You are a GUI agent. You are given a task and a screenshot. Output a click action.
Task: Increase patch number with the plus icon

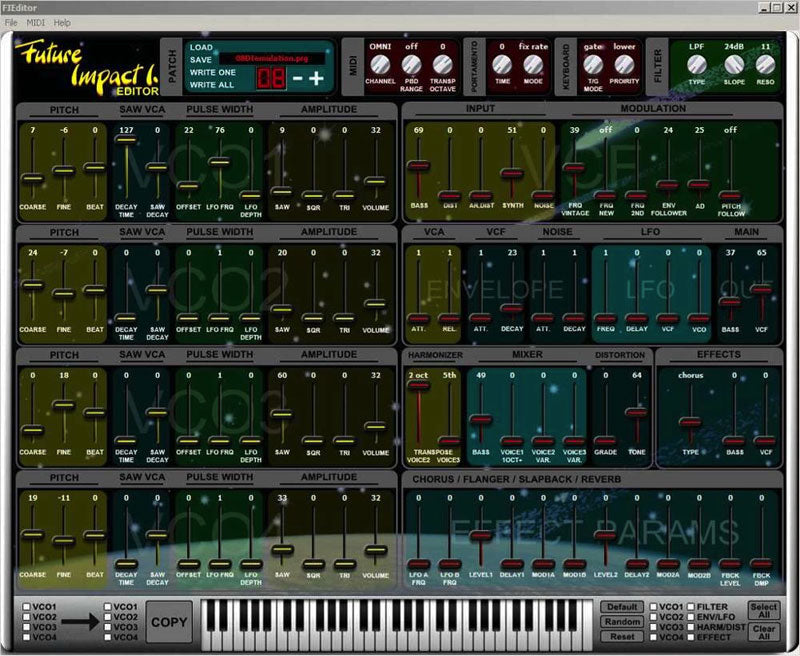click(x=316, y=79)
